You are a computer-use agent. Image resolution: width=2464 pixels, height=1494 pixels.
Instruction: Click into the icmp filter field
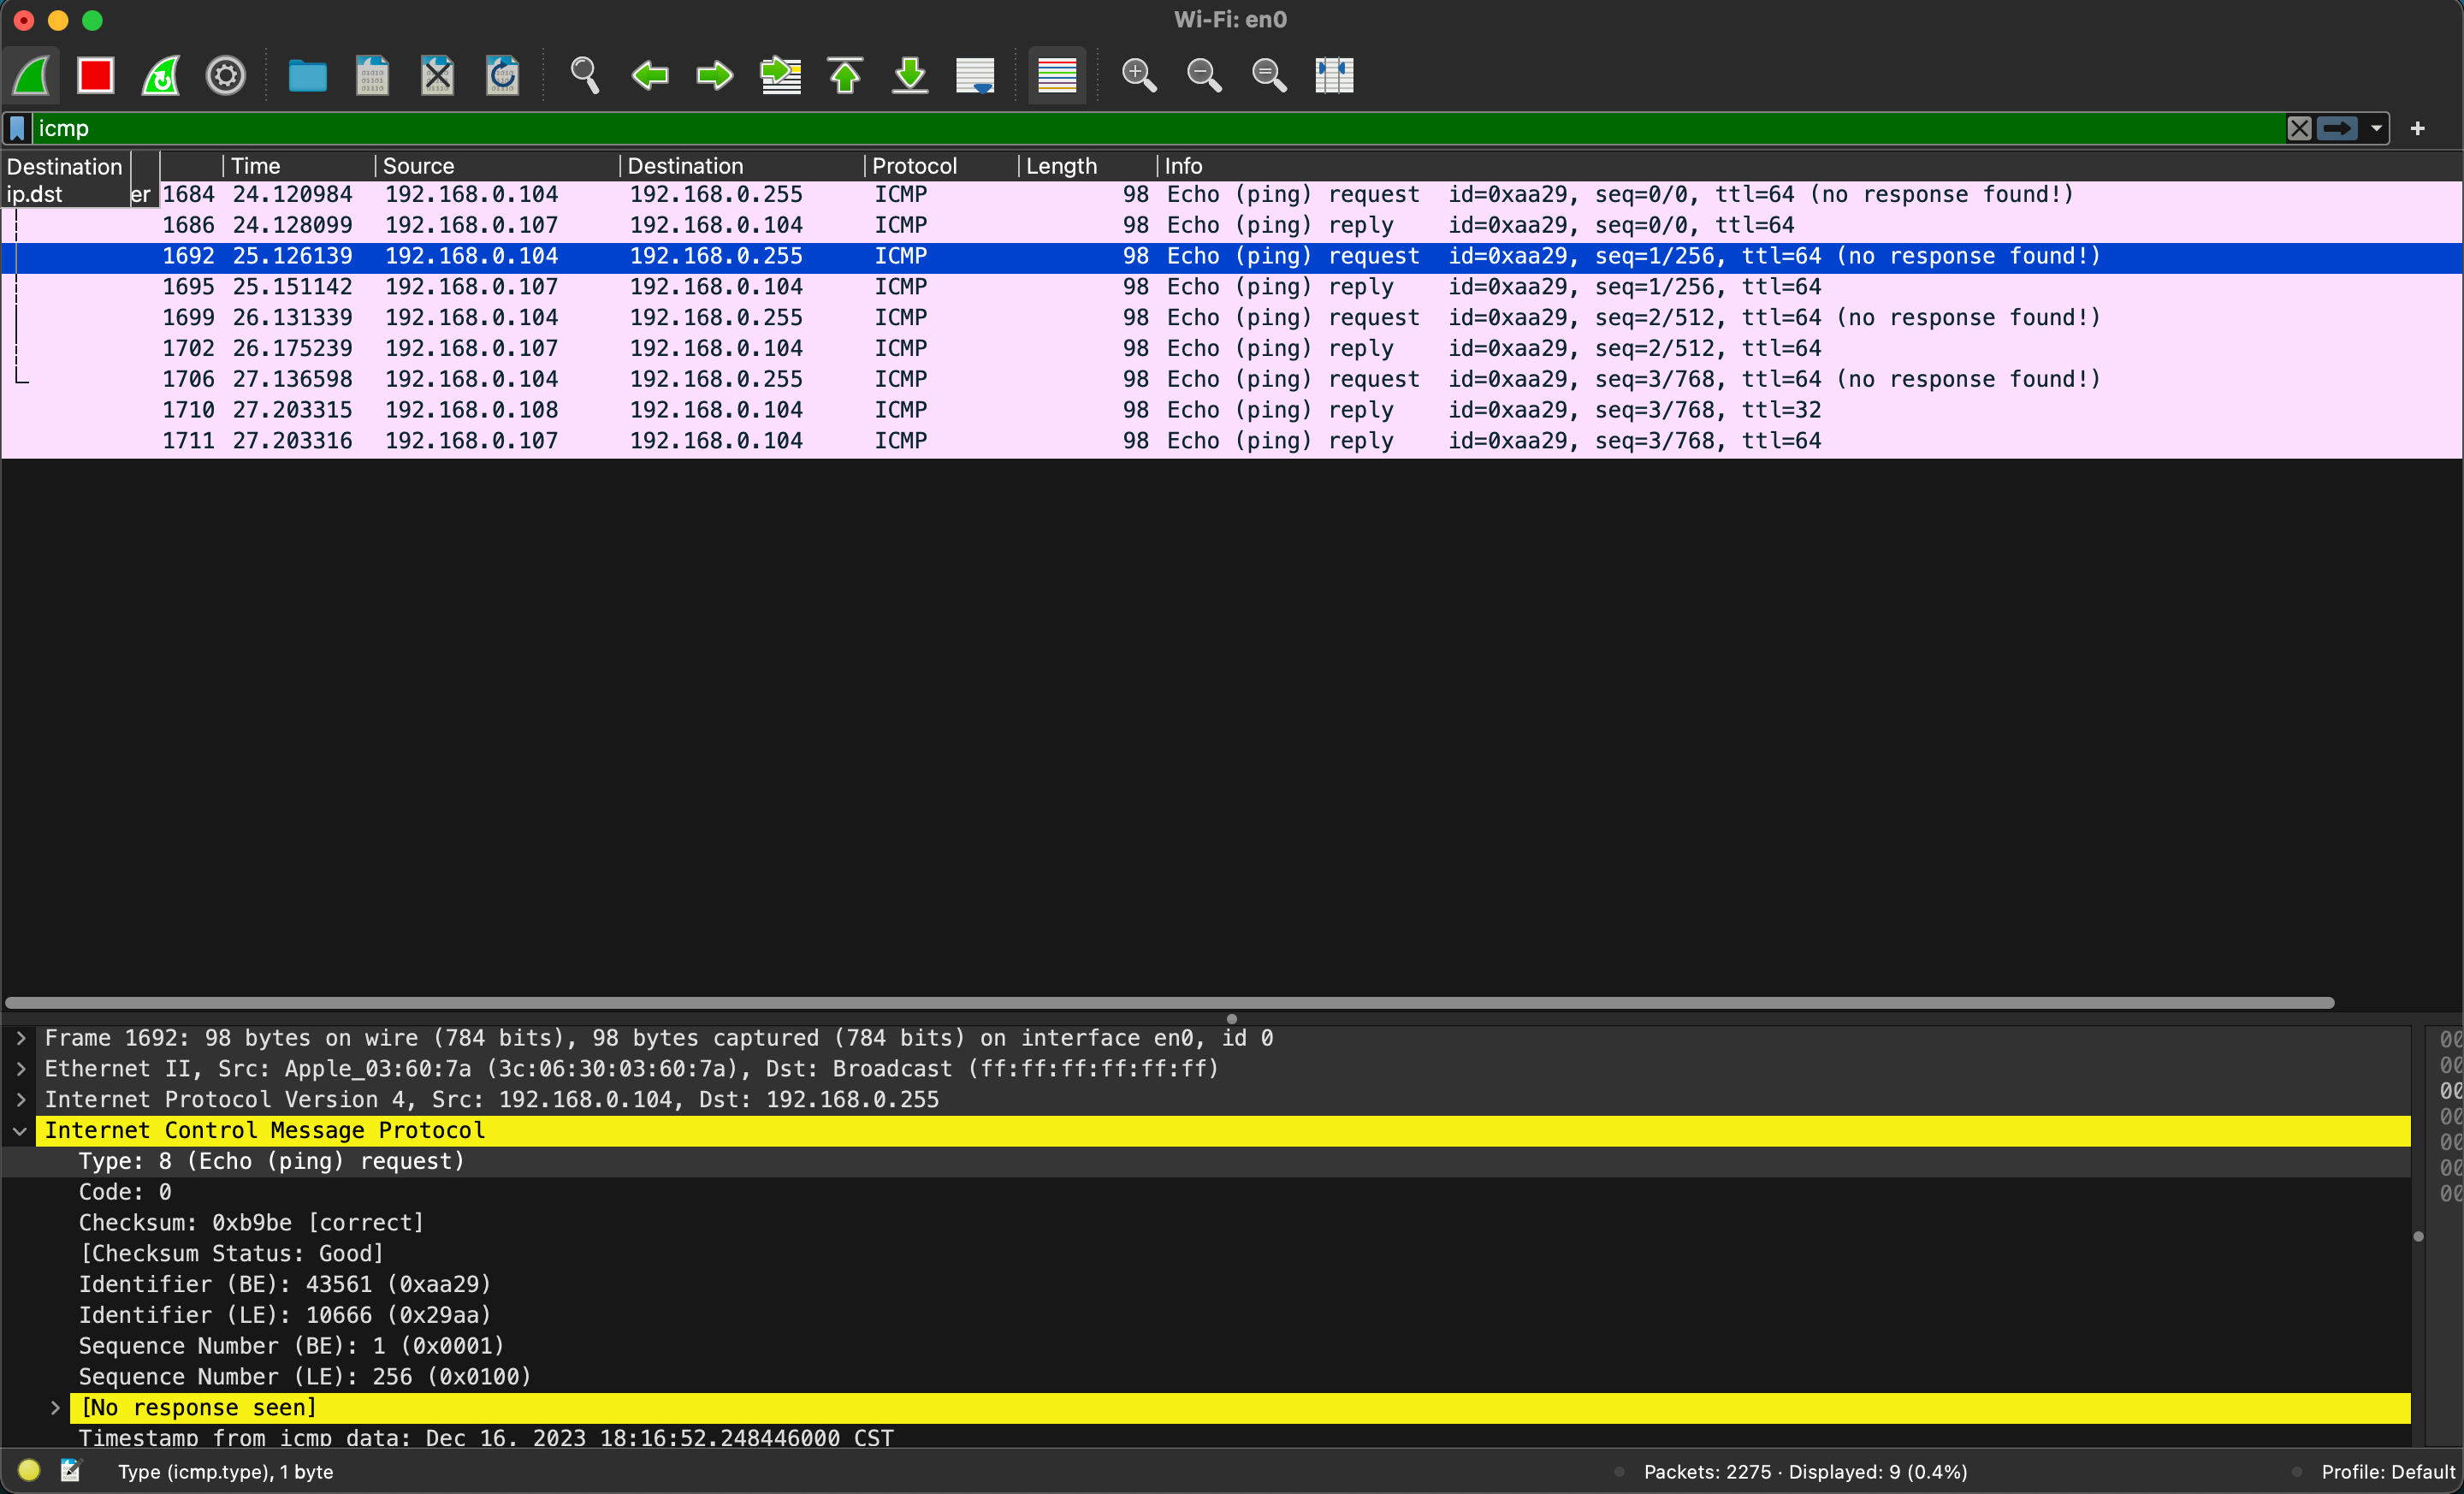click(1159, 128)
